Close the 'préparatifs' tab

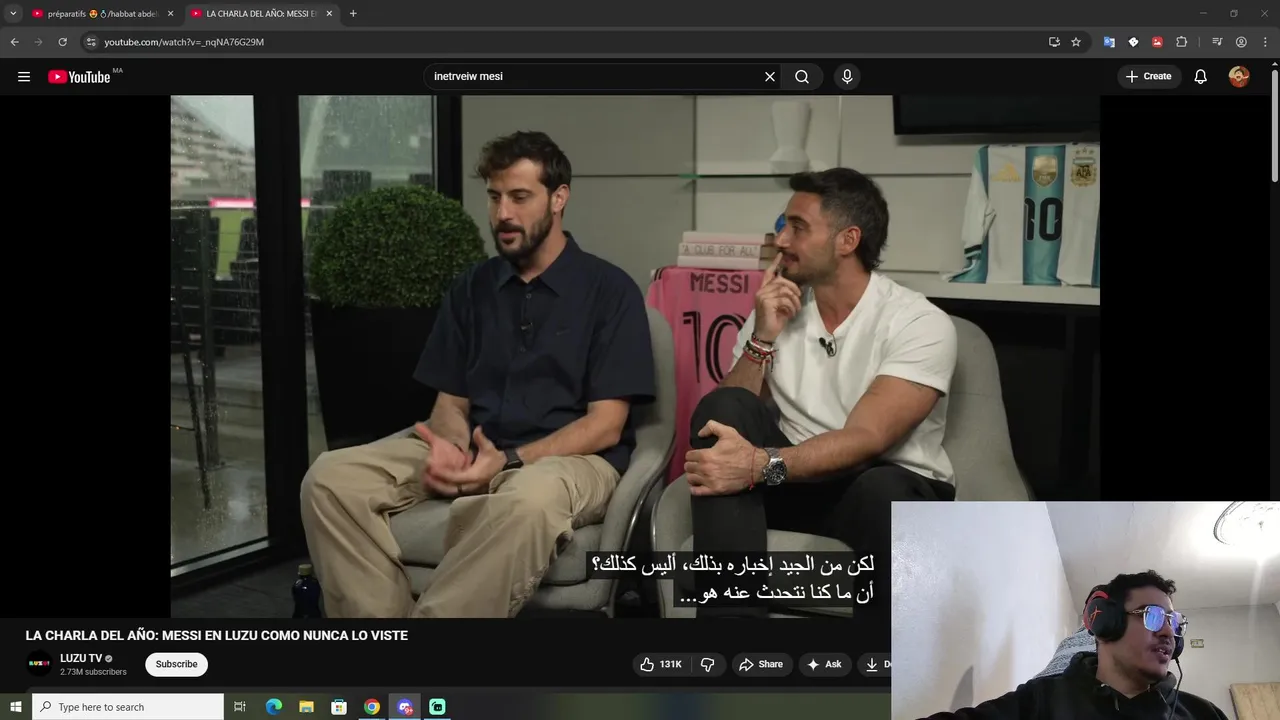coord(170,14)
